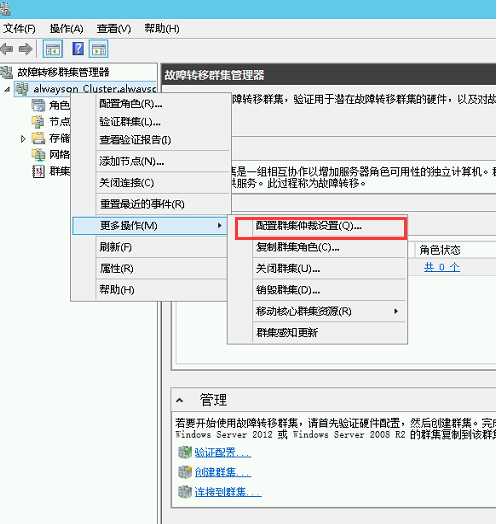
Task: Open the 更多操作(M) submenu arrow
Action: (x=220, y=226)
